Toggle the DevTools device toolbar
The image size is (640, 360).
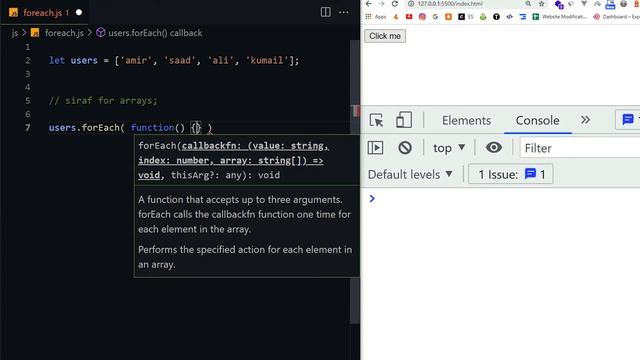pyautogui.click(x=403, y=120)
